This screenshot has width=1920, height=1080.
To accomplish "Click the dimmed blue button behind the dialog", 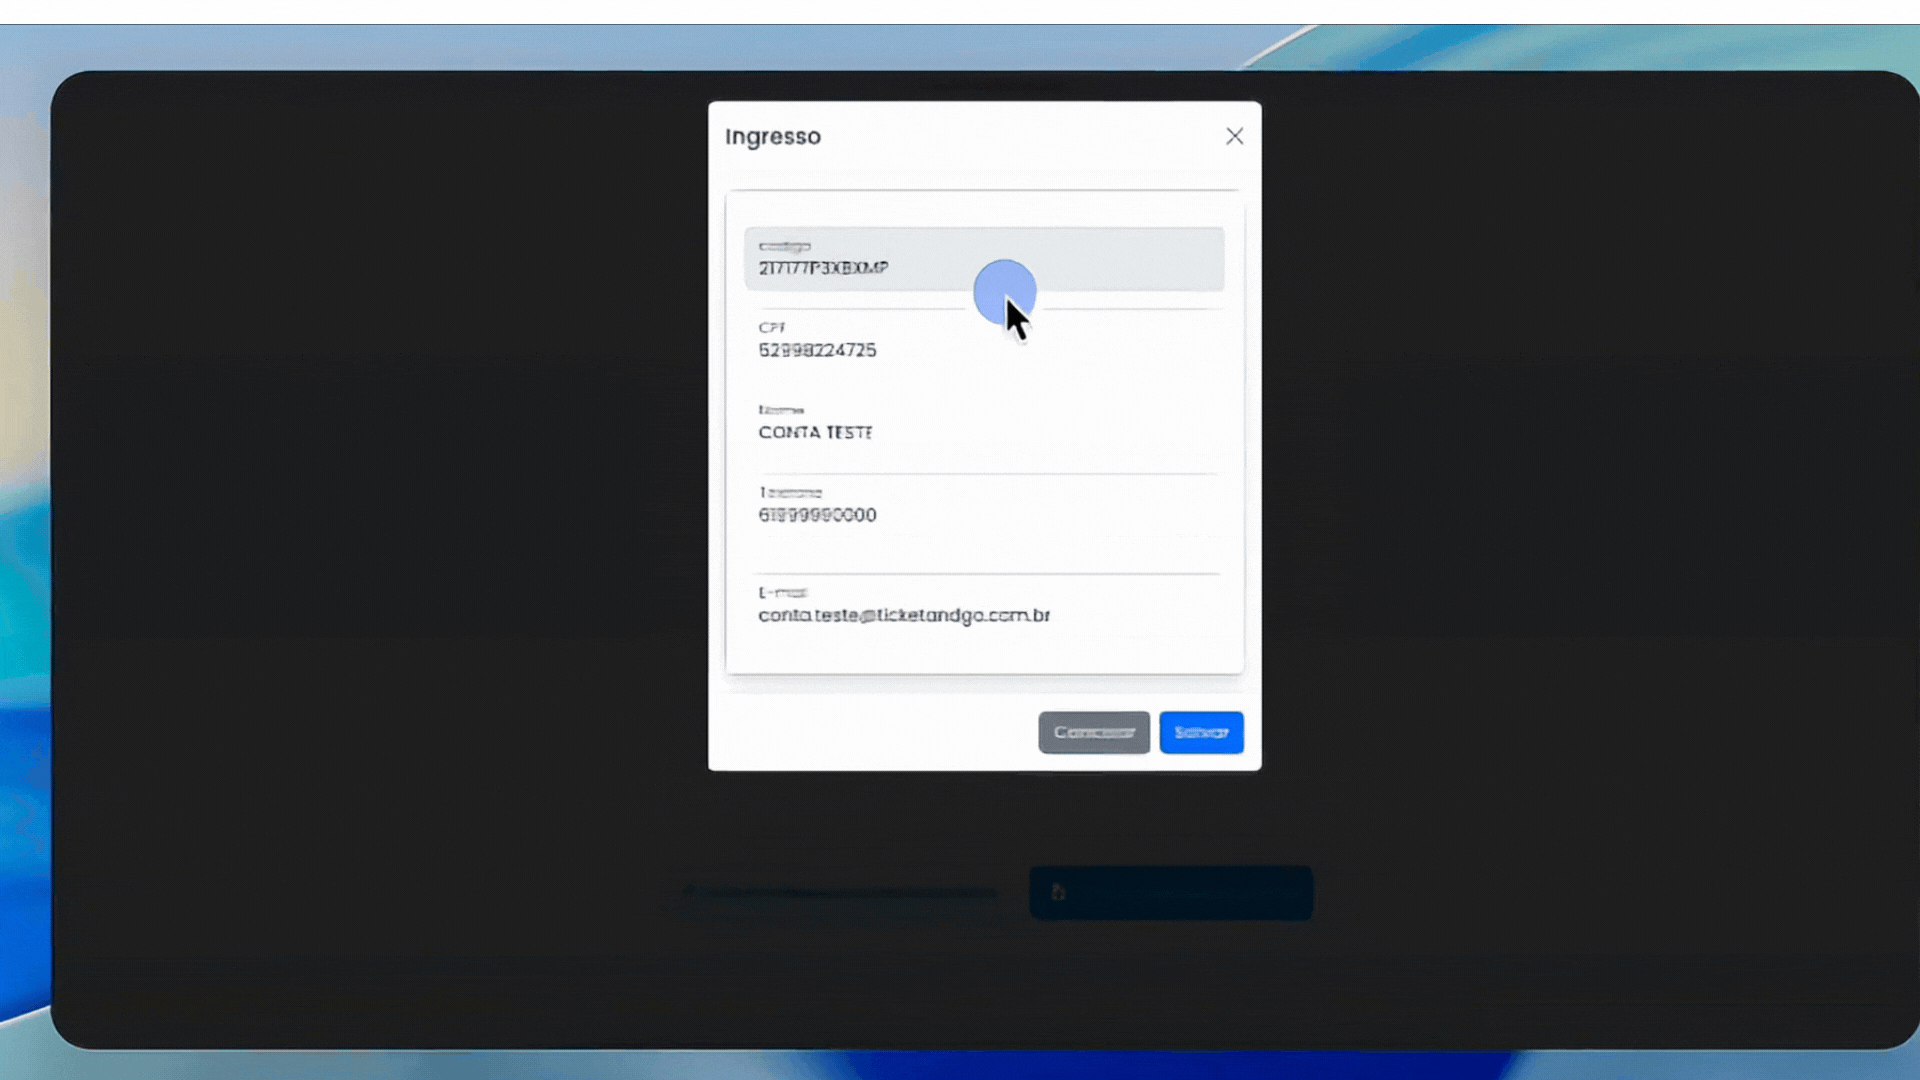I will point(1171,892).
